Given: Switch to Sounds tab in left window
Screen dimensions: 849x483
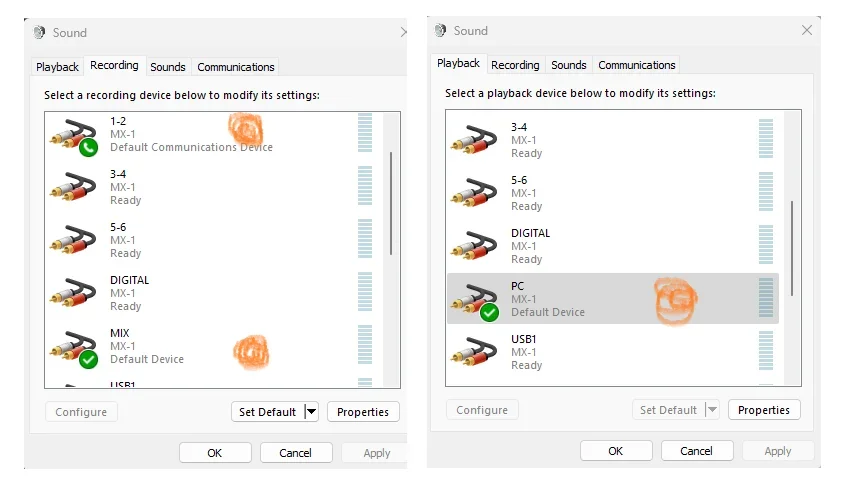Looking at the screenshot, I should [x=168, y=67].
